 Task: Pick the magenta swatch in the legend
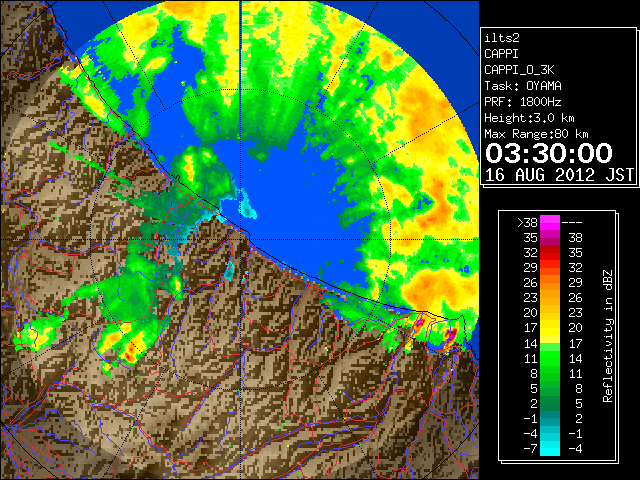tap(550, 222)
